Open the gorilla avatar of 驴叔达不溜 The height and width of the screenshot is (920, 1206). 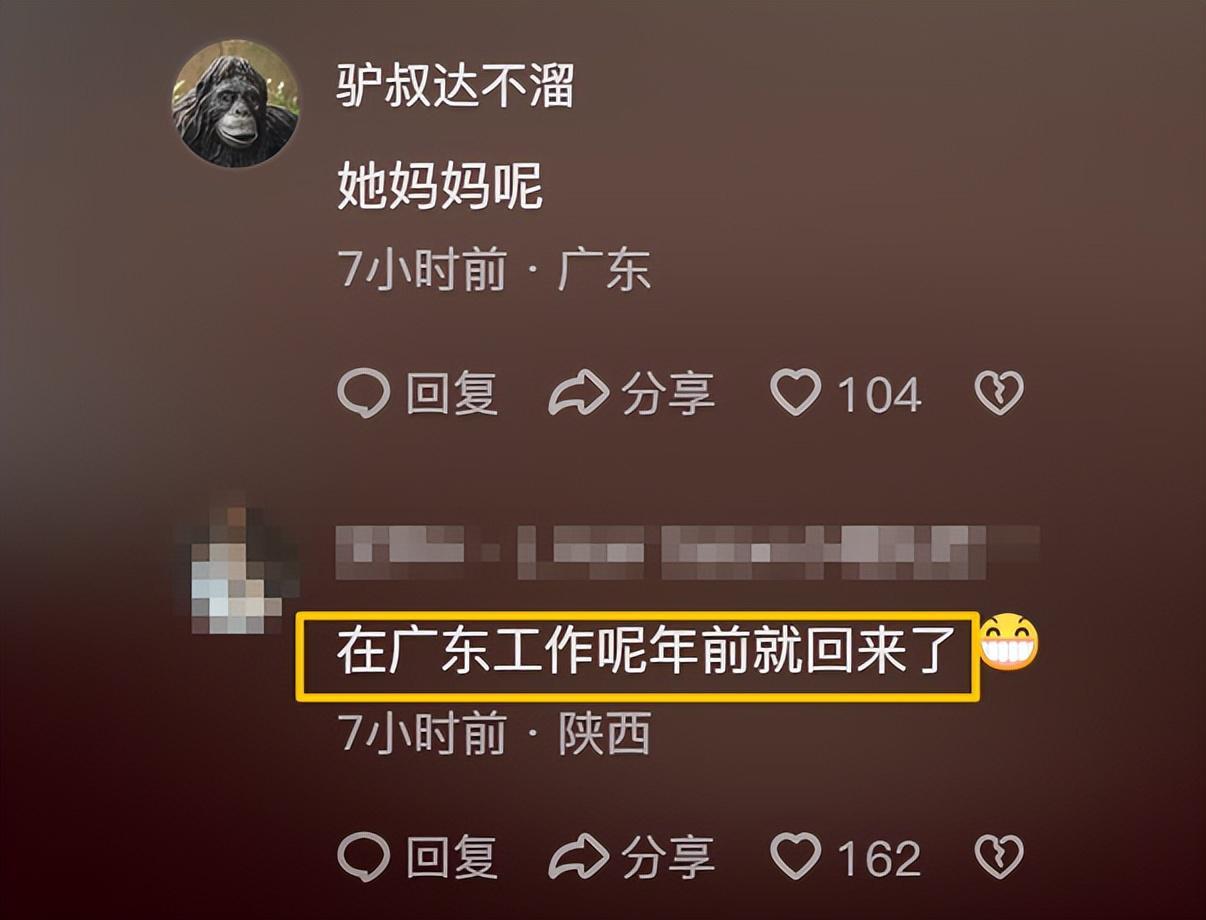click(236, 103)
